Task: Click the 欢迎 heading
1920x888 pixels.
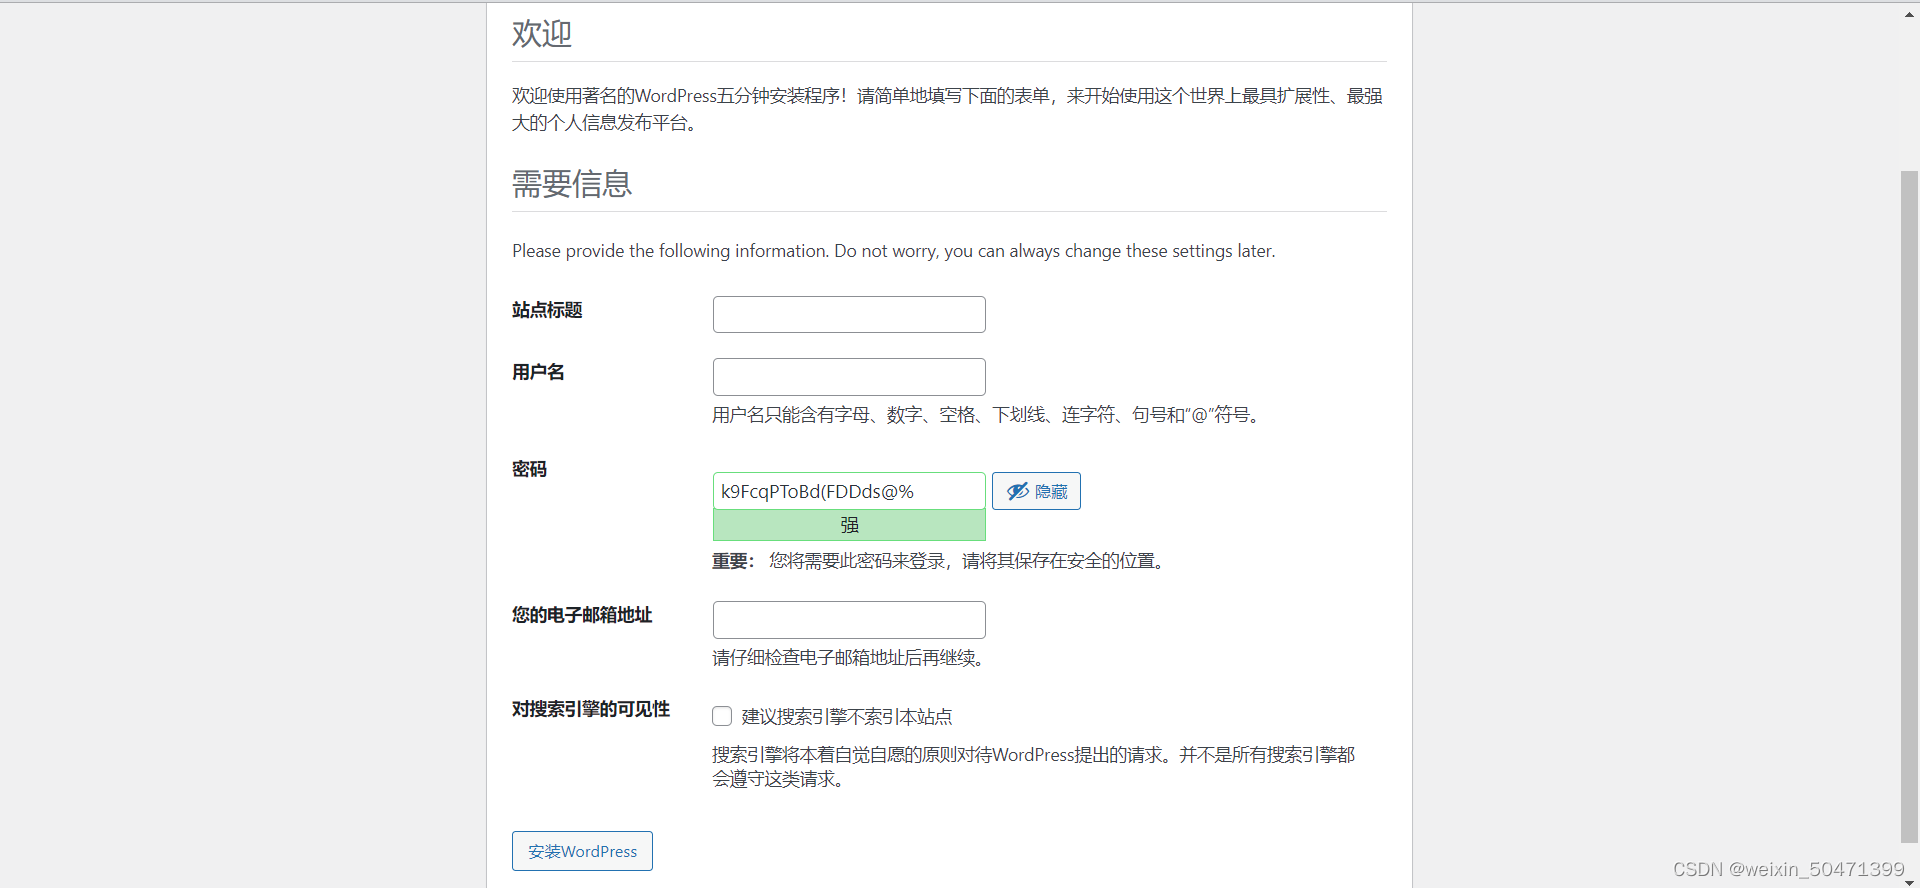Action: click(542, 34)
